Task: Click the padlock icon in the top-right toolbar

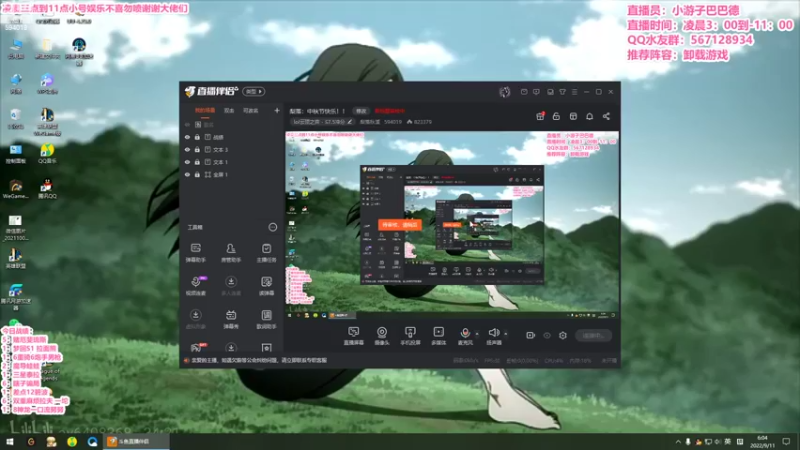Action: [x=556, y=116]
